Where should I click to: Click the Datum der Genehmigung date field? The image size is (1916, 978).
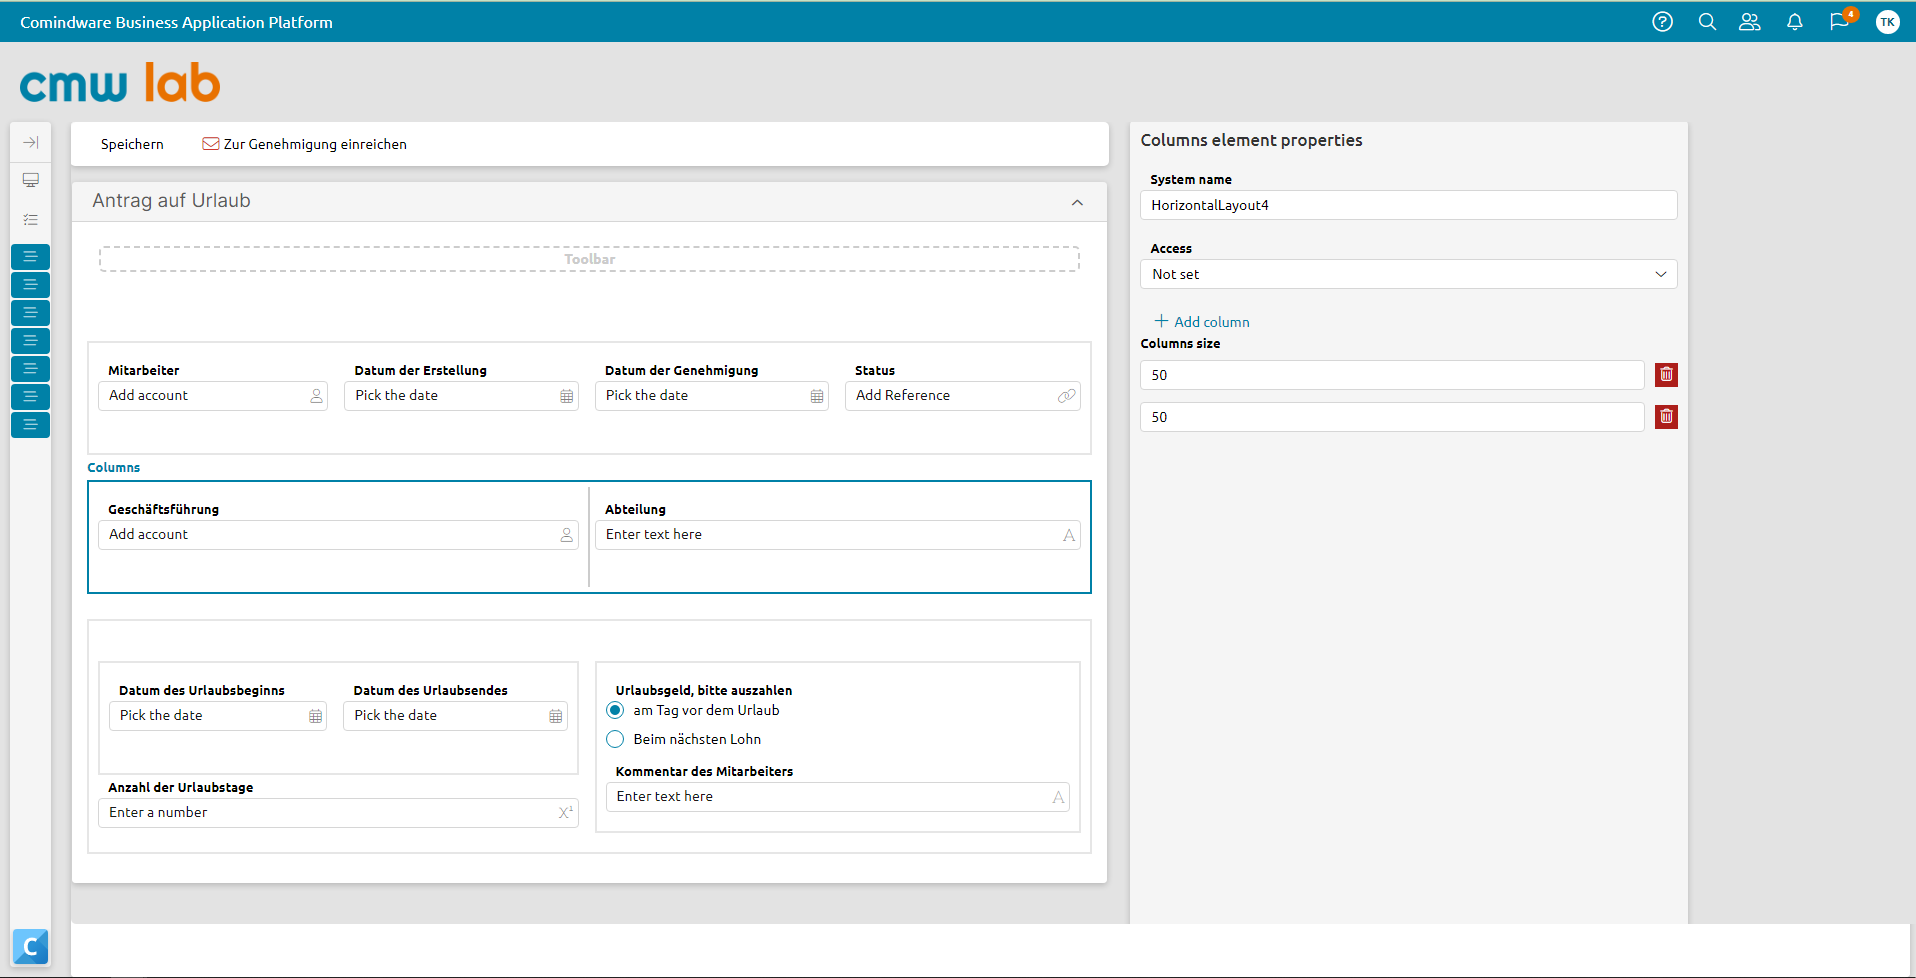click(711, 396)
